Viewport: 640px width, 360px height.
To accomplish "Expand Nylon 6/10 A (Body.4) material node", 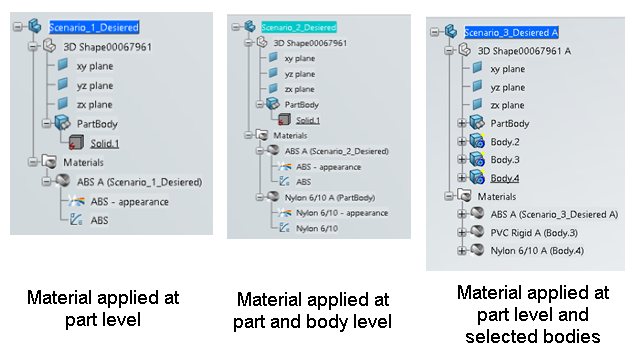I will click(462, 250).
